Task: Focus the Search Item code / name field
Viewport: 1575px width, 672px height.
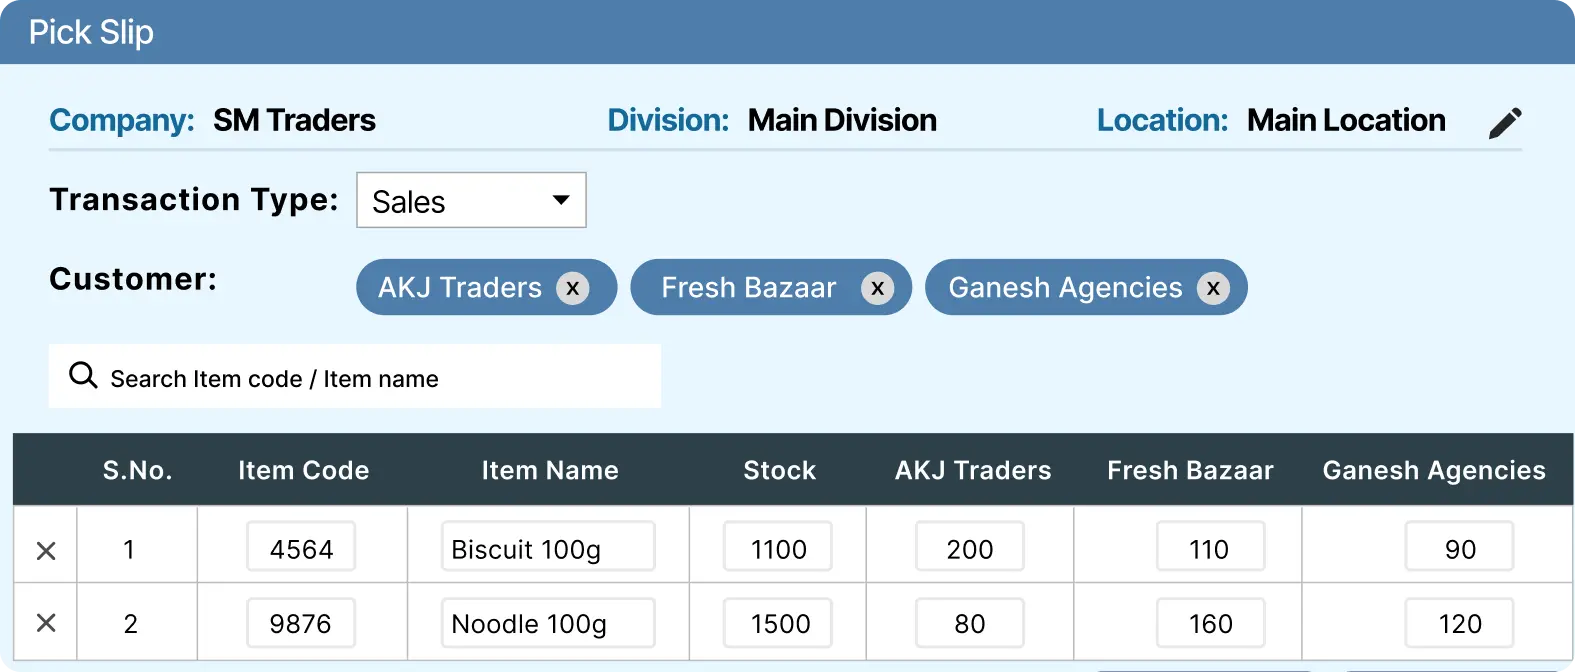Action: click(x=380, y=378)
